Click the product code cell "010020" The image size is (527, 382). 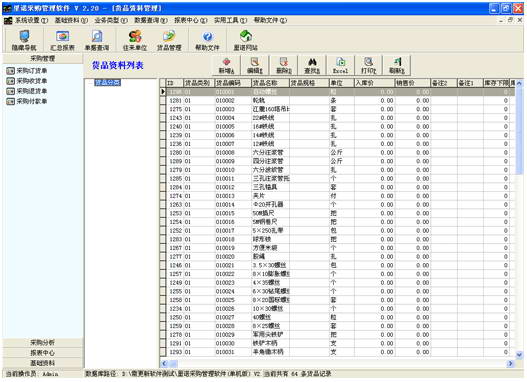click(x=233, y=256)
